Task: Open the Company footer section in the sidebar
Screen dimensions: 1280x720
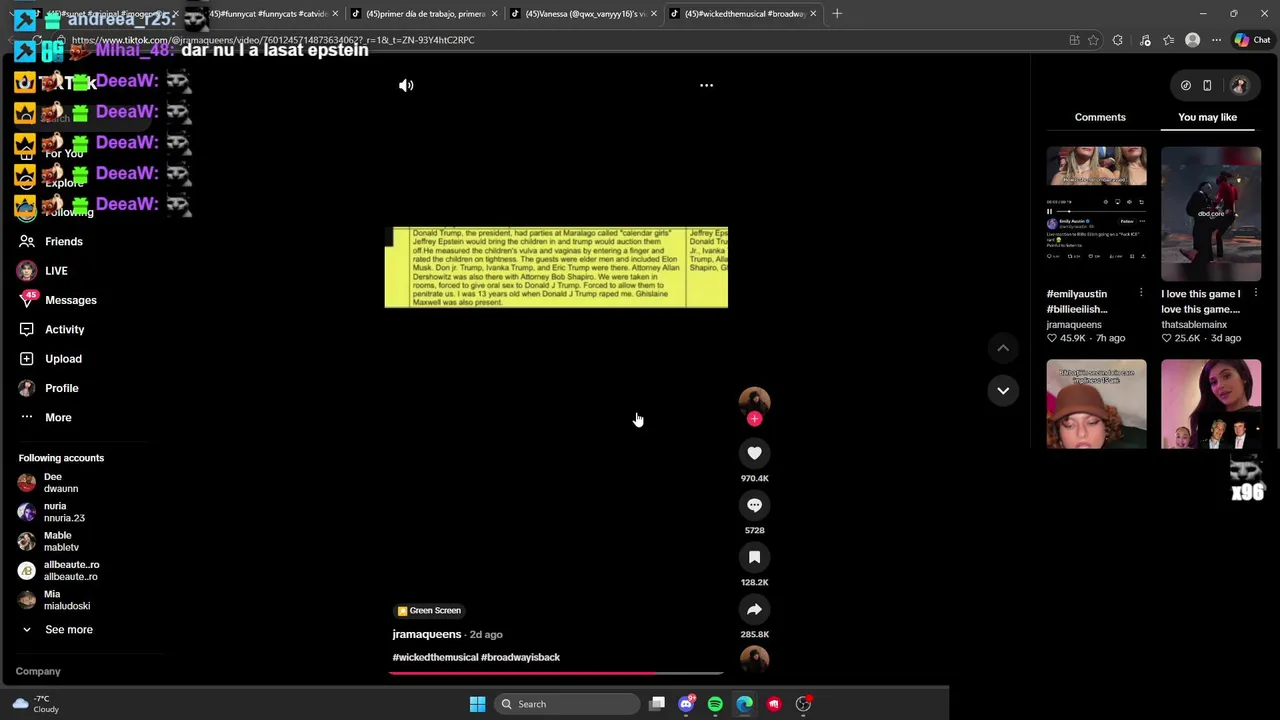Action: click(38, 671)
